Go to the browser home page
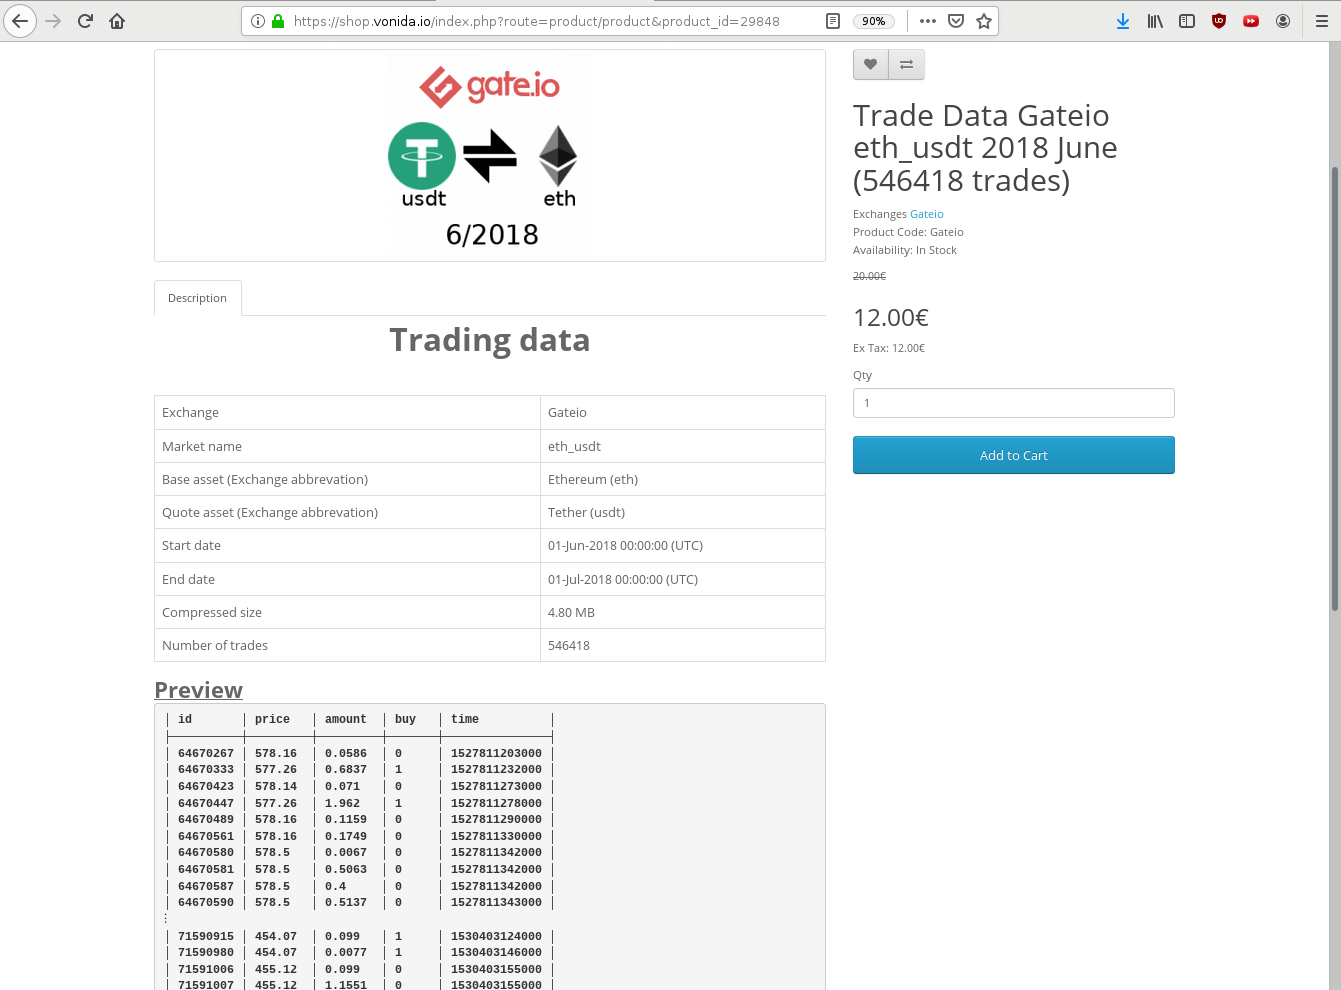Screen dimensions: 1341x990 coord(117,20)
